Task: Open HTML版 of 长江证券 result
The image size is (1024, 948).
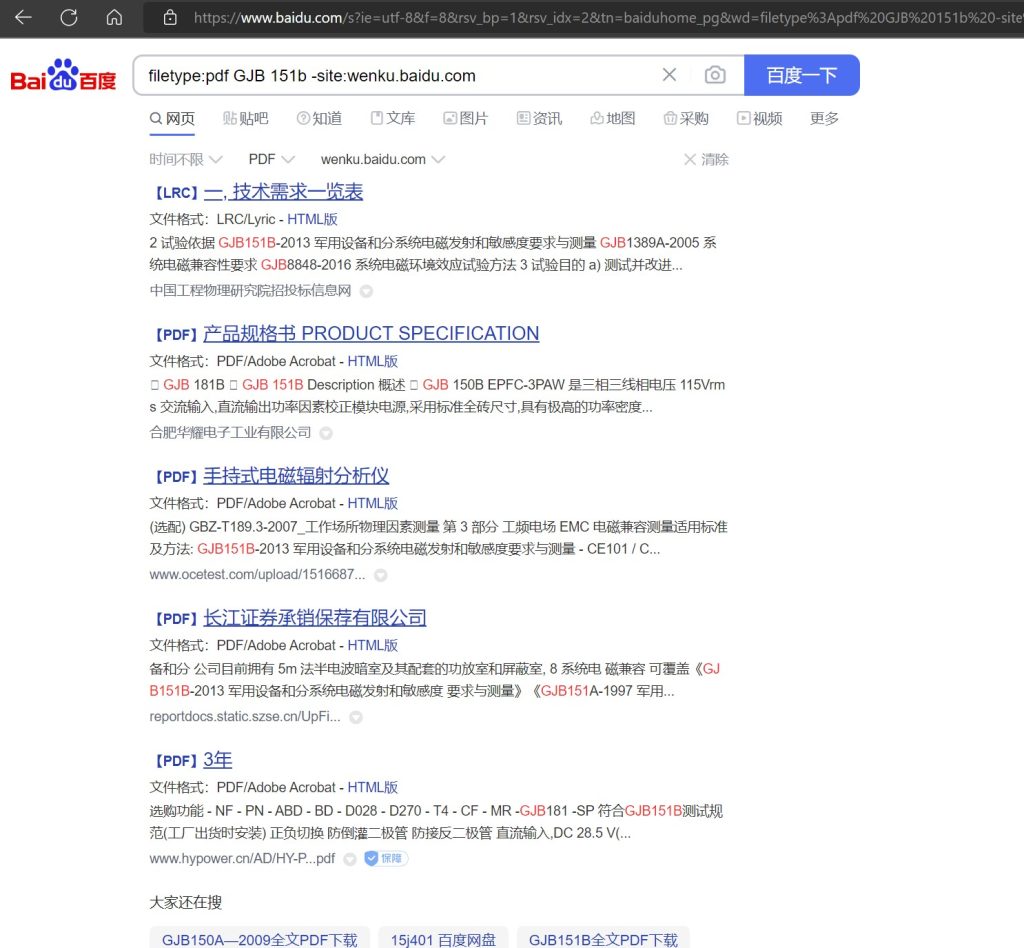Action: click(372, 645)
